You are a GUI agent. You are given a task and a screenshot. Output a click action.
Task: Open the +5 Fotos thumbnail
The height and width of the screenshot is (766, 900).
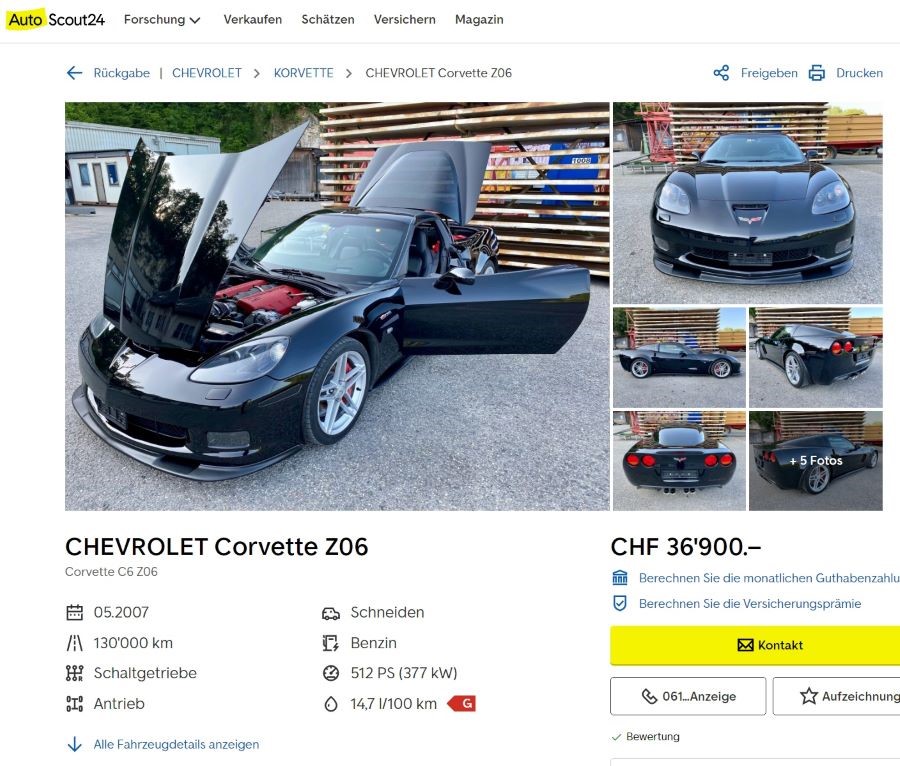pyautogui.click(x=816, y=461)
